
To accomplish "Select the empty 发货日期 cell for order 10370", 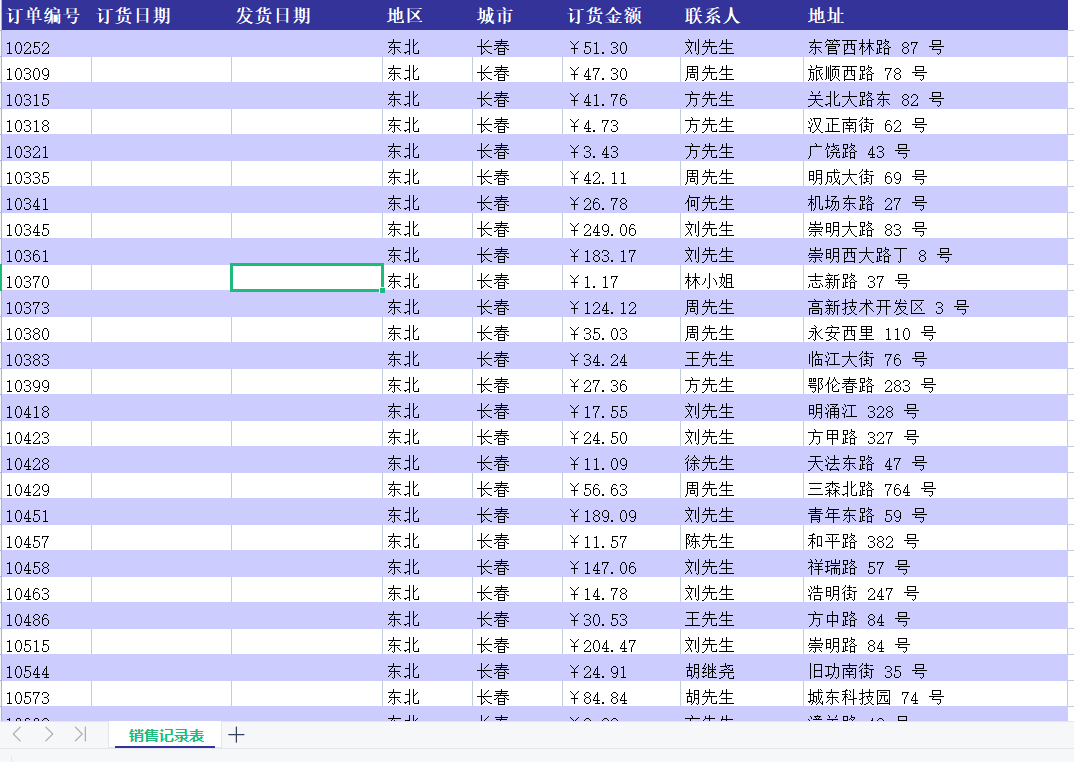I will pos(306,278).
